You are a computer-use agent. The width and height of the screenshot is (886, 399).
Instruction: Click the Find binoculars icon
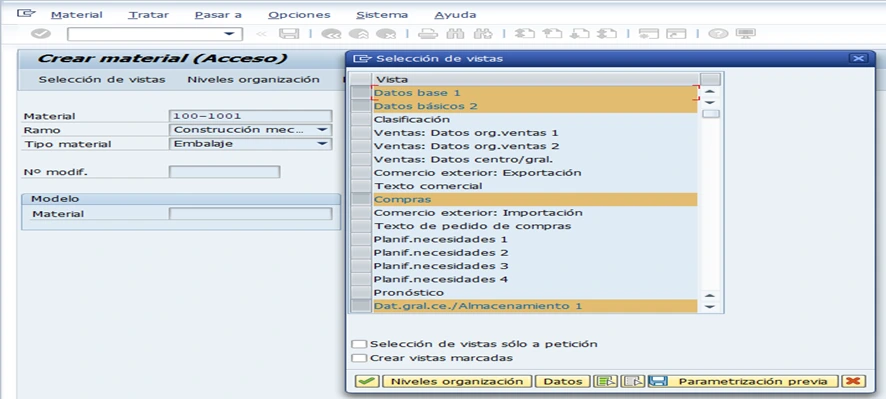click(x=455, y=34)
